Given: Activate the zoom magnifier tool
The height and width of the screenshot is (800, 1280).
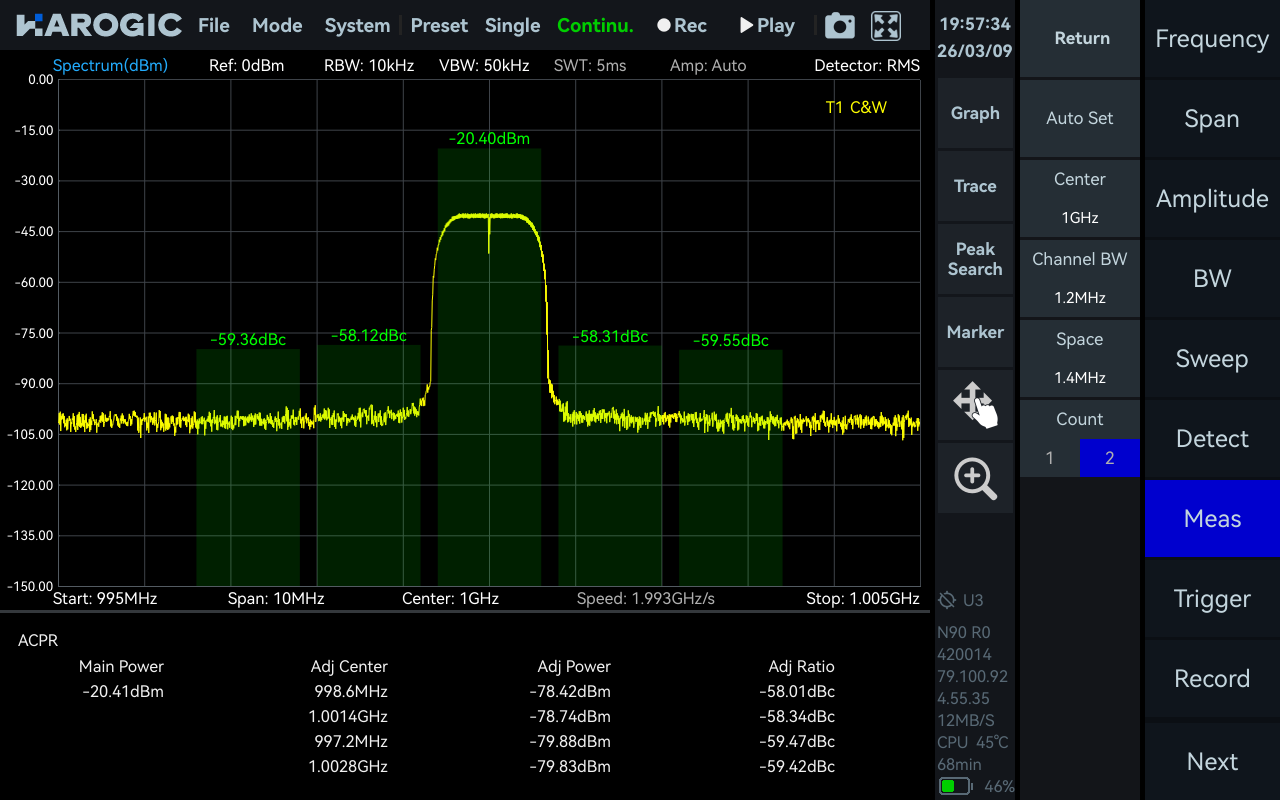Looking at the screenshot, I should click(975, 478).
